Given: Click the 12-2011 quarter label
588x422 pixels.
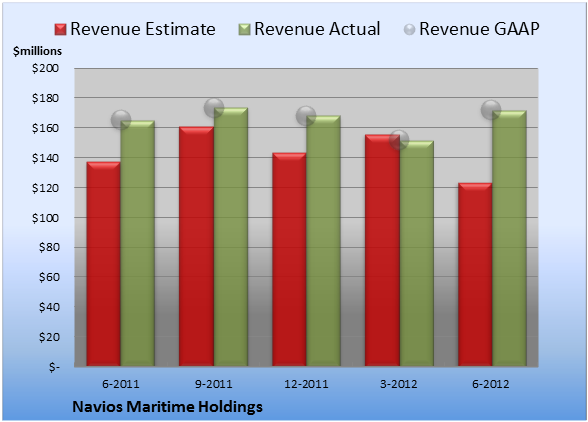Looking at the screenshot, I should 306,384.
